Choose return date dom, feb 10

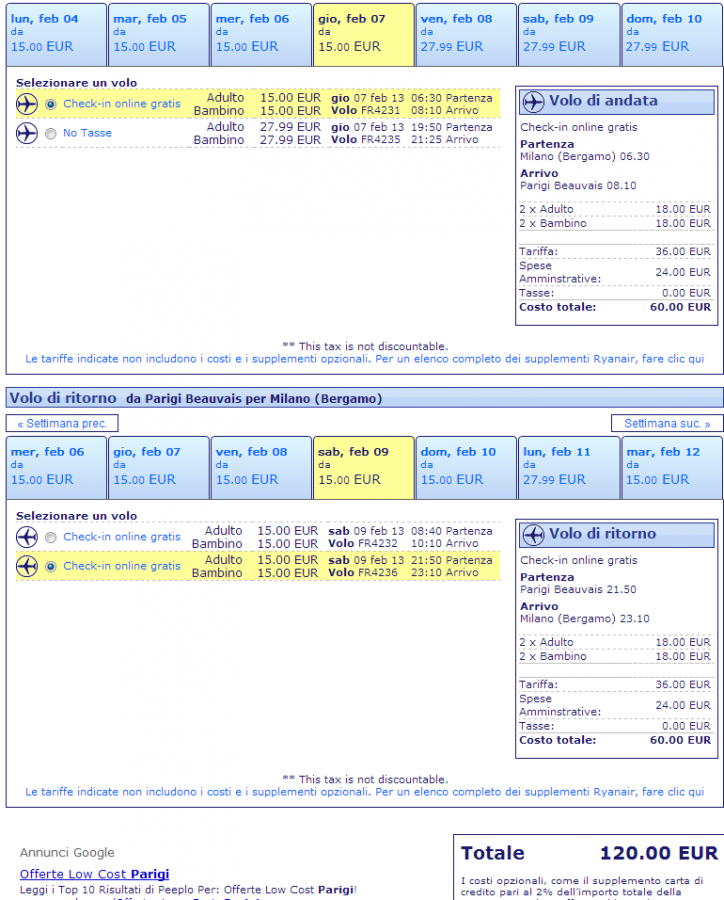pyautogui.click(x=466, y=466)
